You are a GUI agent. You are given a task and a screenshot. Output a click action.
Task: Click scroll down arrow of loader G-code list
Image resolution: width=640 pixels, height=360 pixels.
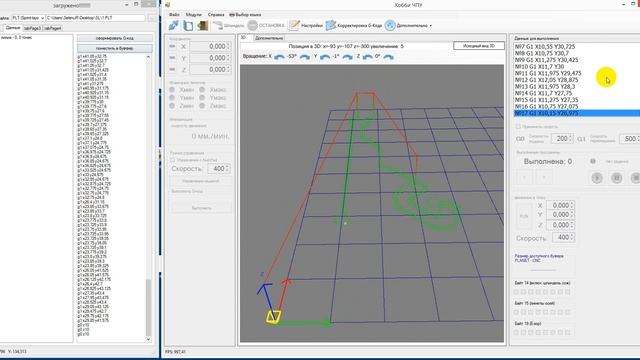(x=148, y=339)
